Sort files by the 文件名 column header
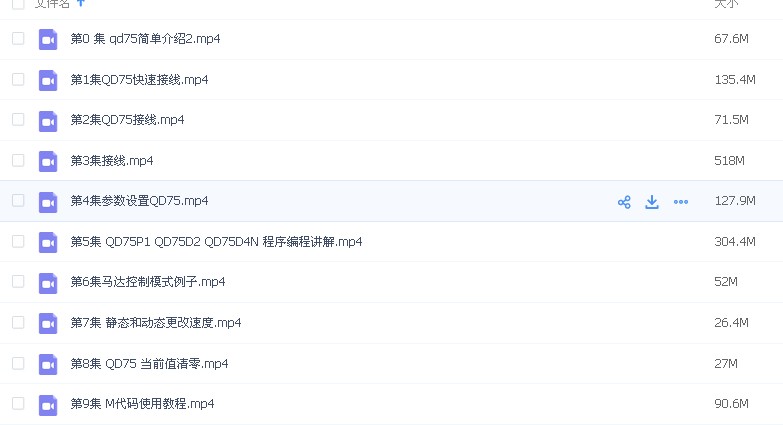The image size is (783, 425). 52,4
